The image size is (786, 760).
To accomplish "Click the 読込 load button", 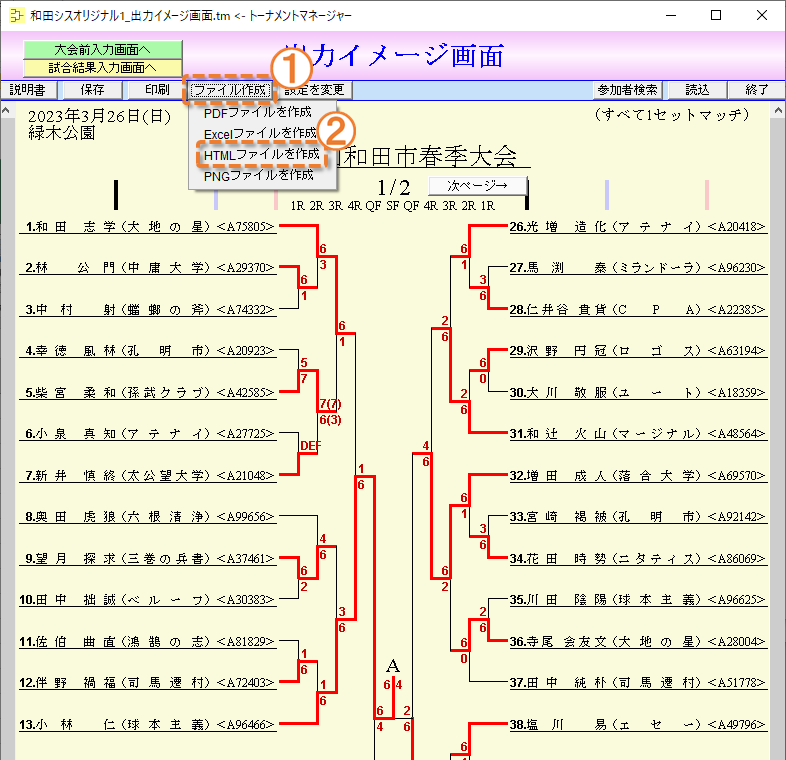I will click(697, 90).
